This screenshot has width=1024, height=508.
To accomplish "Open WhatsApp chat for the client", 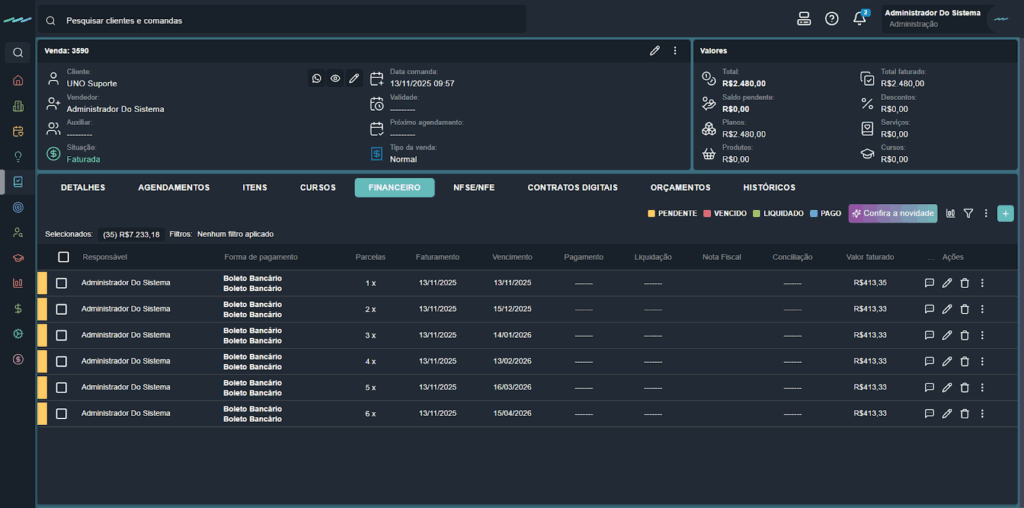I will click(317, 78).
